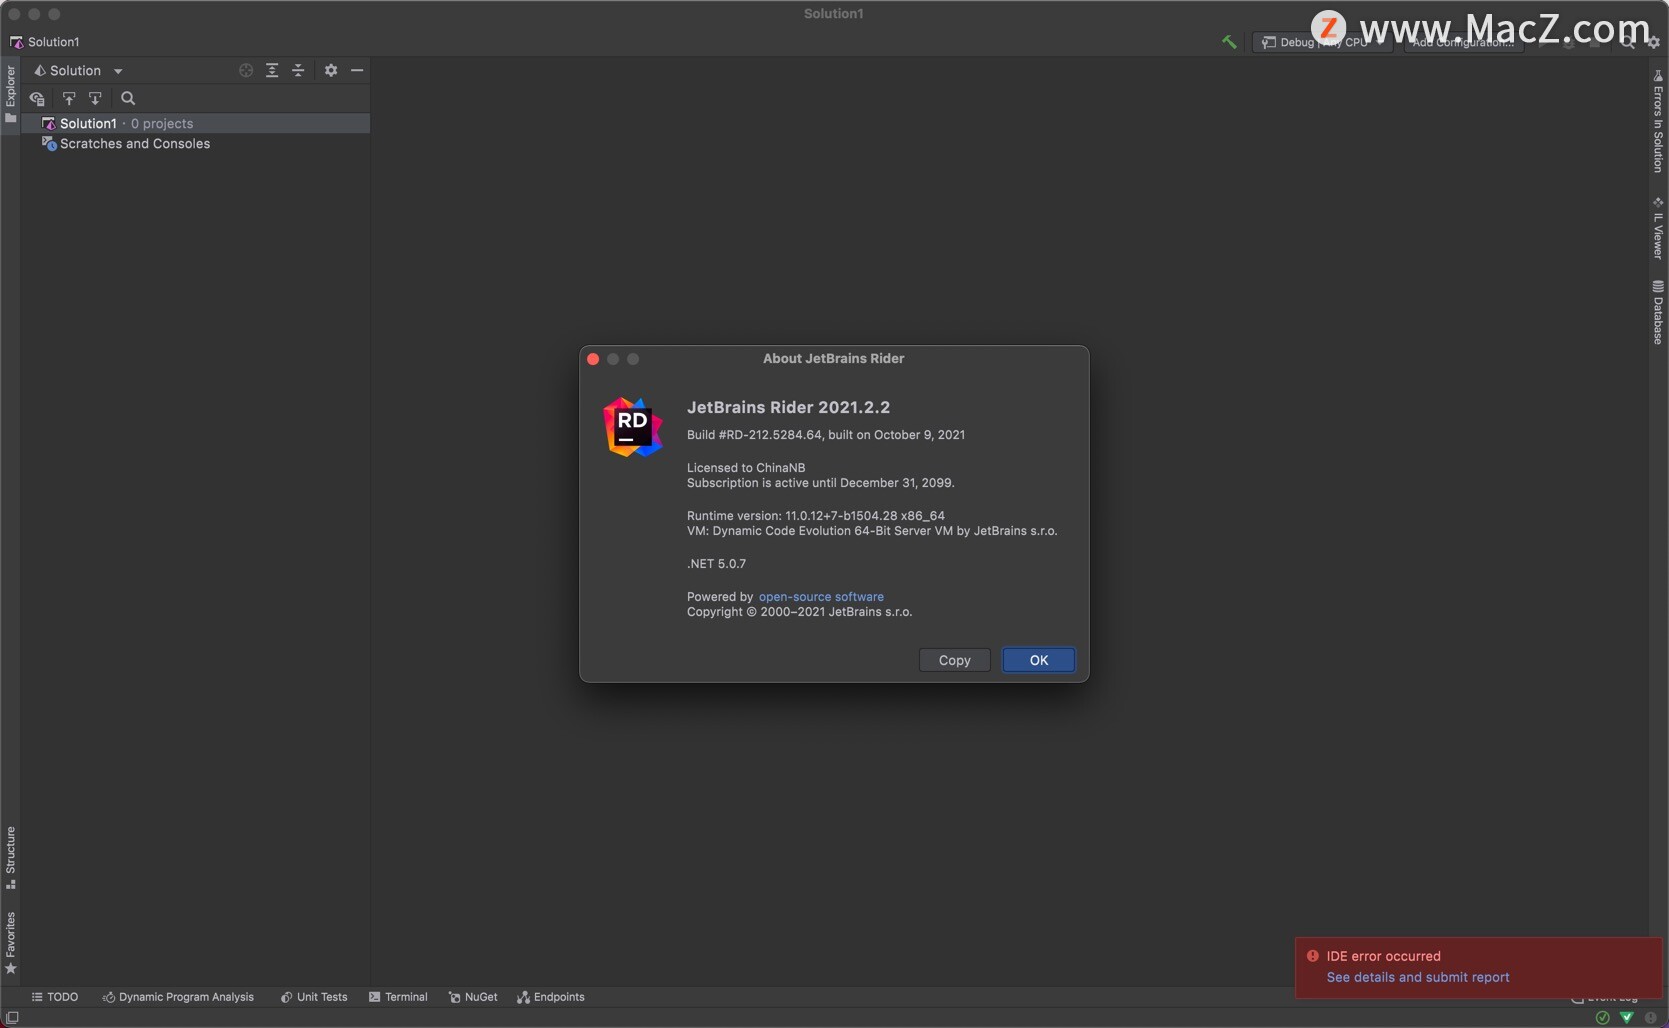The image size is (1669, 1028).
Task: Click the Scratches and Consoles icon
Action: click(48, 144)
